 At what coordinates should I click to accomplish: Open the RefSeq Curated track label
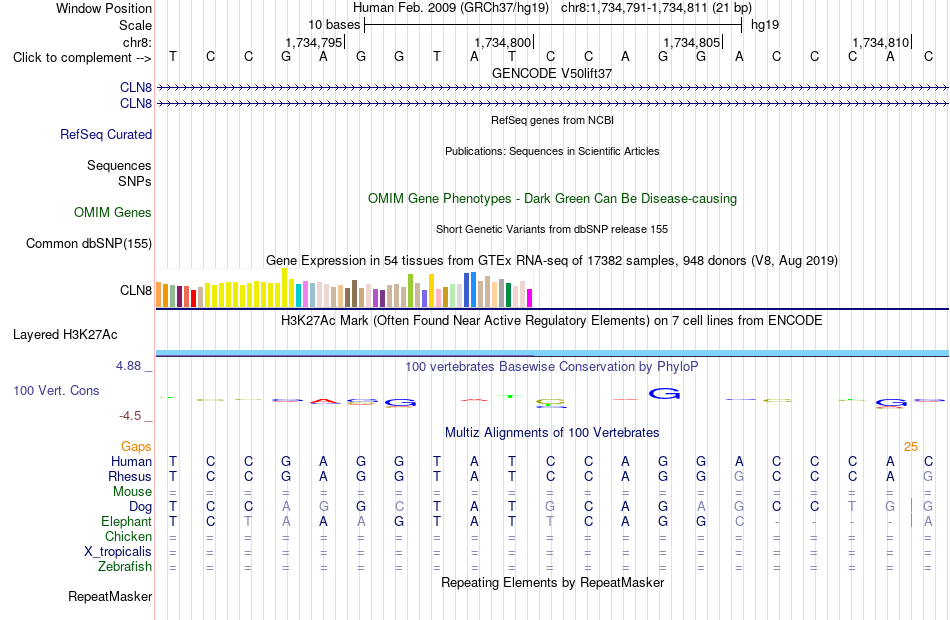(106, 135)
